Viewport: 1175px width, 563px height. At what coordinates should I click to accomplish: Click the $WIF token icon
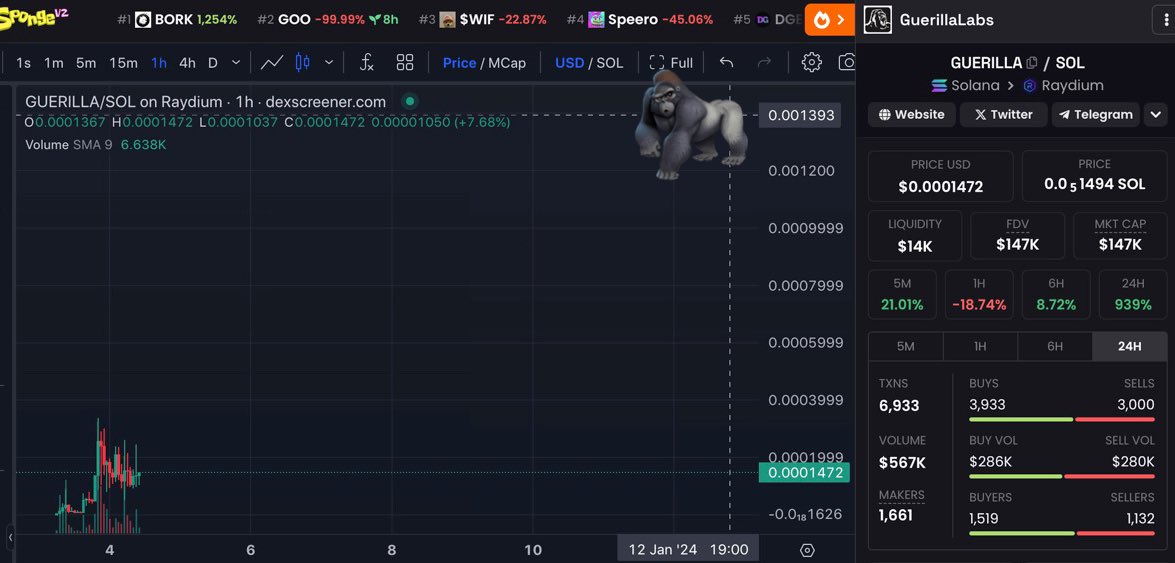[447, 19]
